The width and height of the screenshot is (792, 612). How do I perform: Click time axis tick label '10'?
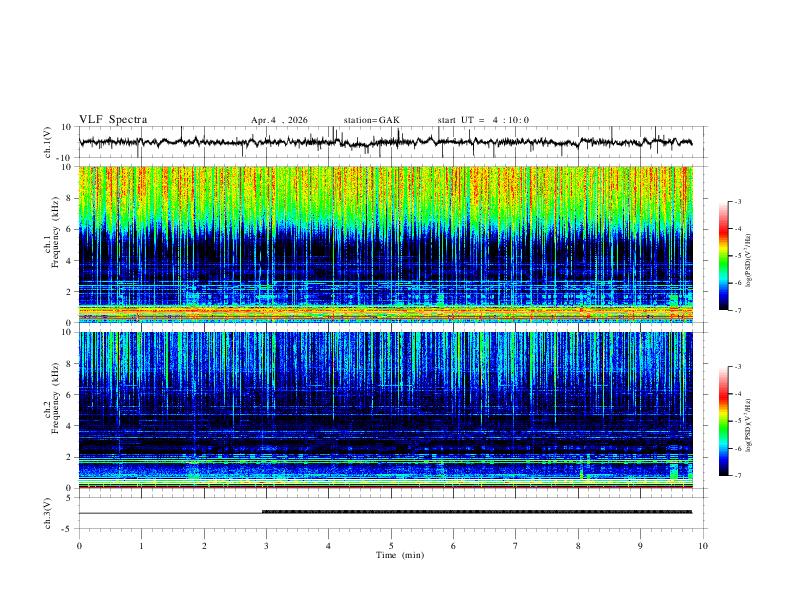coord(703,546)
